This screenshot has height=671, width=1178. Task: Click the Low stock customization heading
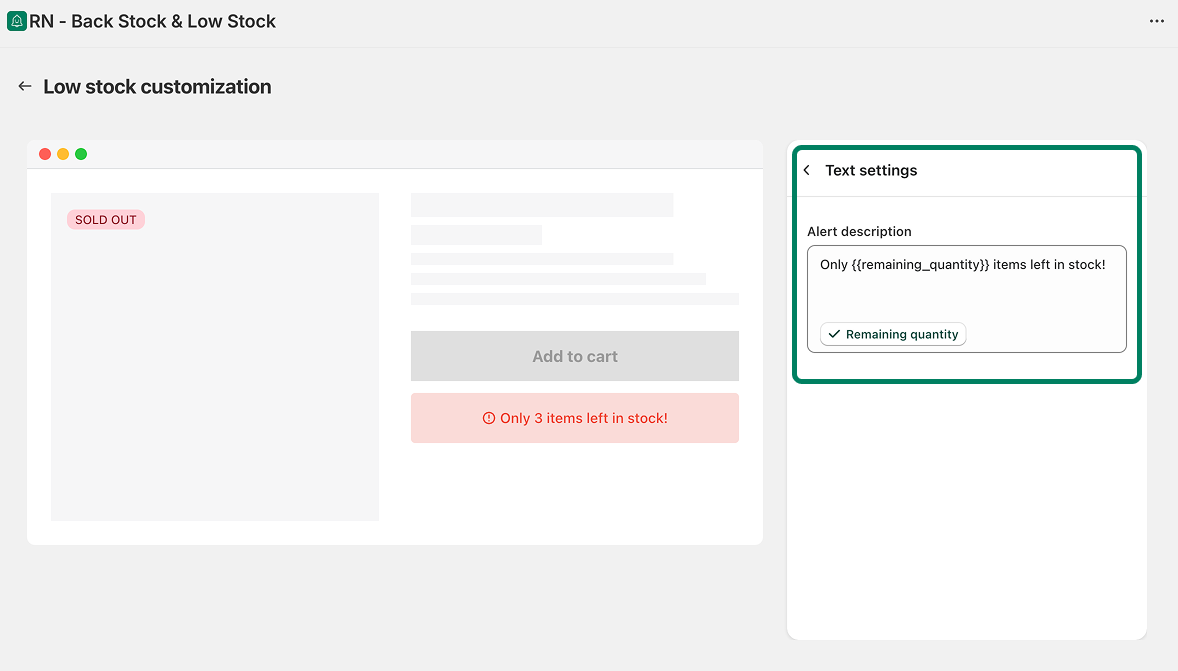coord(157,87)
